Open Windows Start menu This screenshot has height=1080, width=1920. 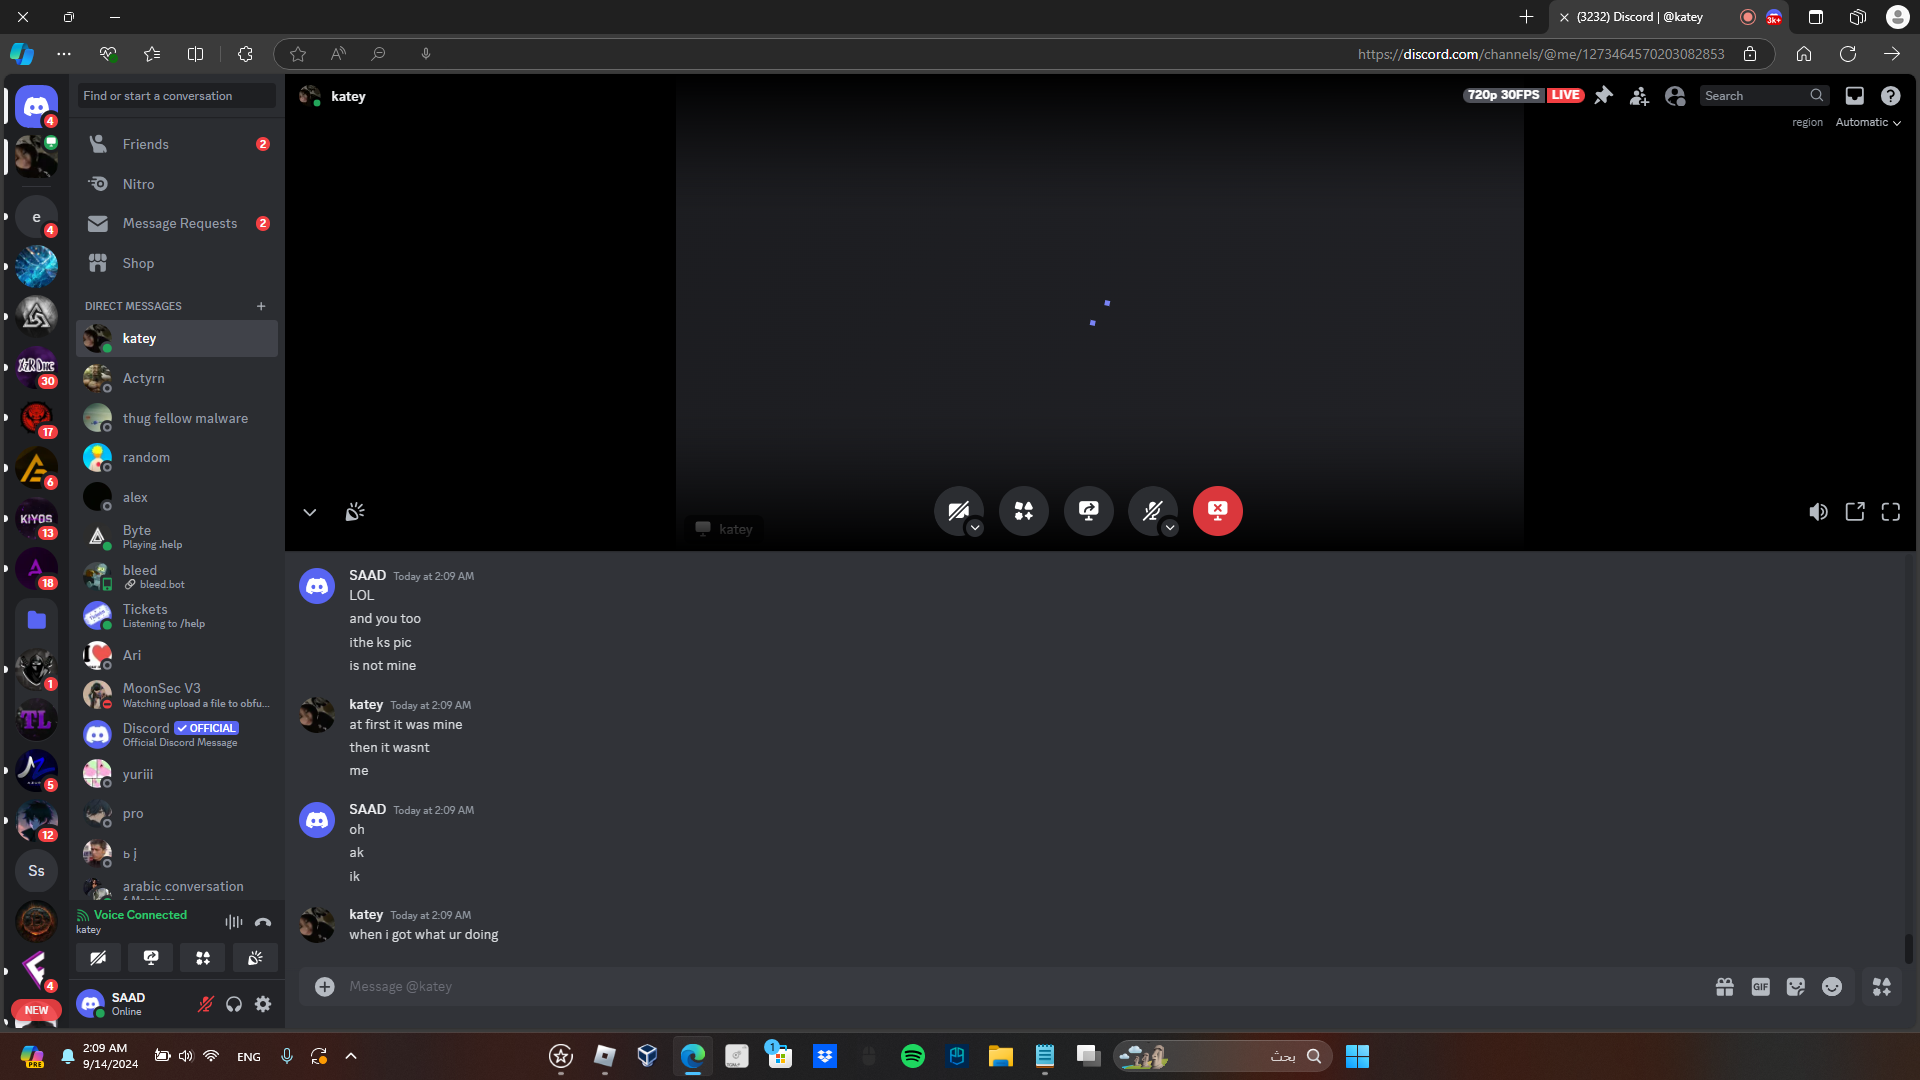click(1357, 1056)
